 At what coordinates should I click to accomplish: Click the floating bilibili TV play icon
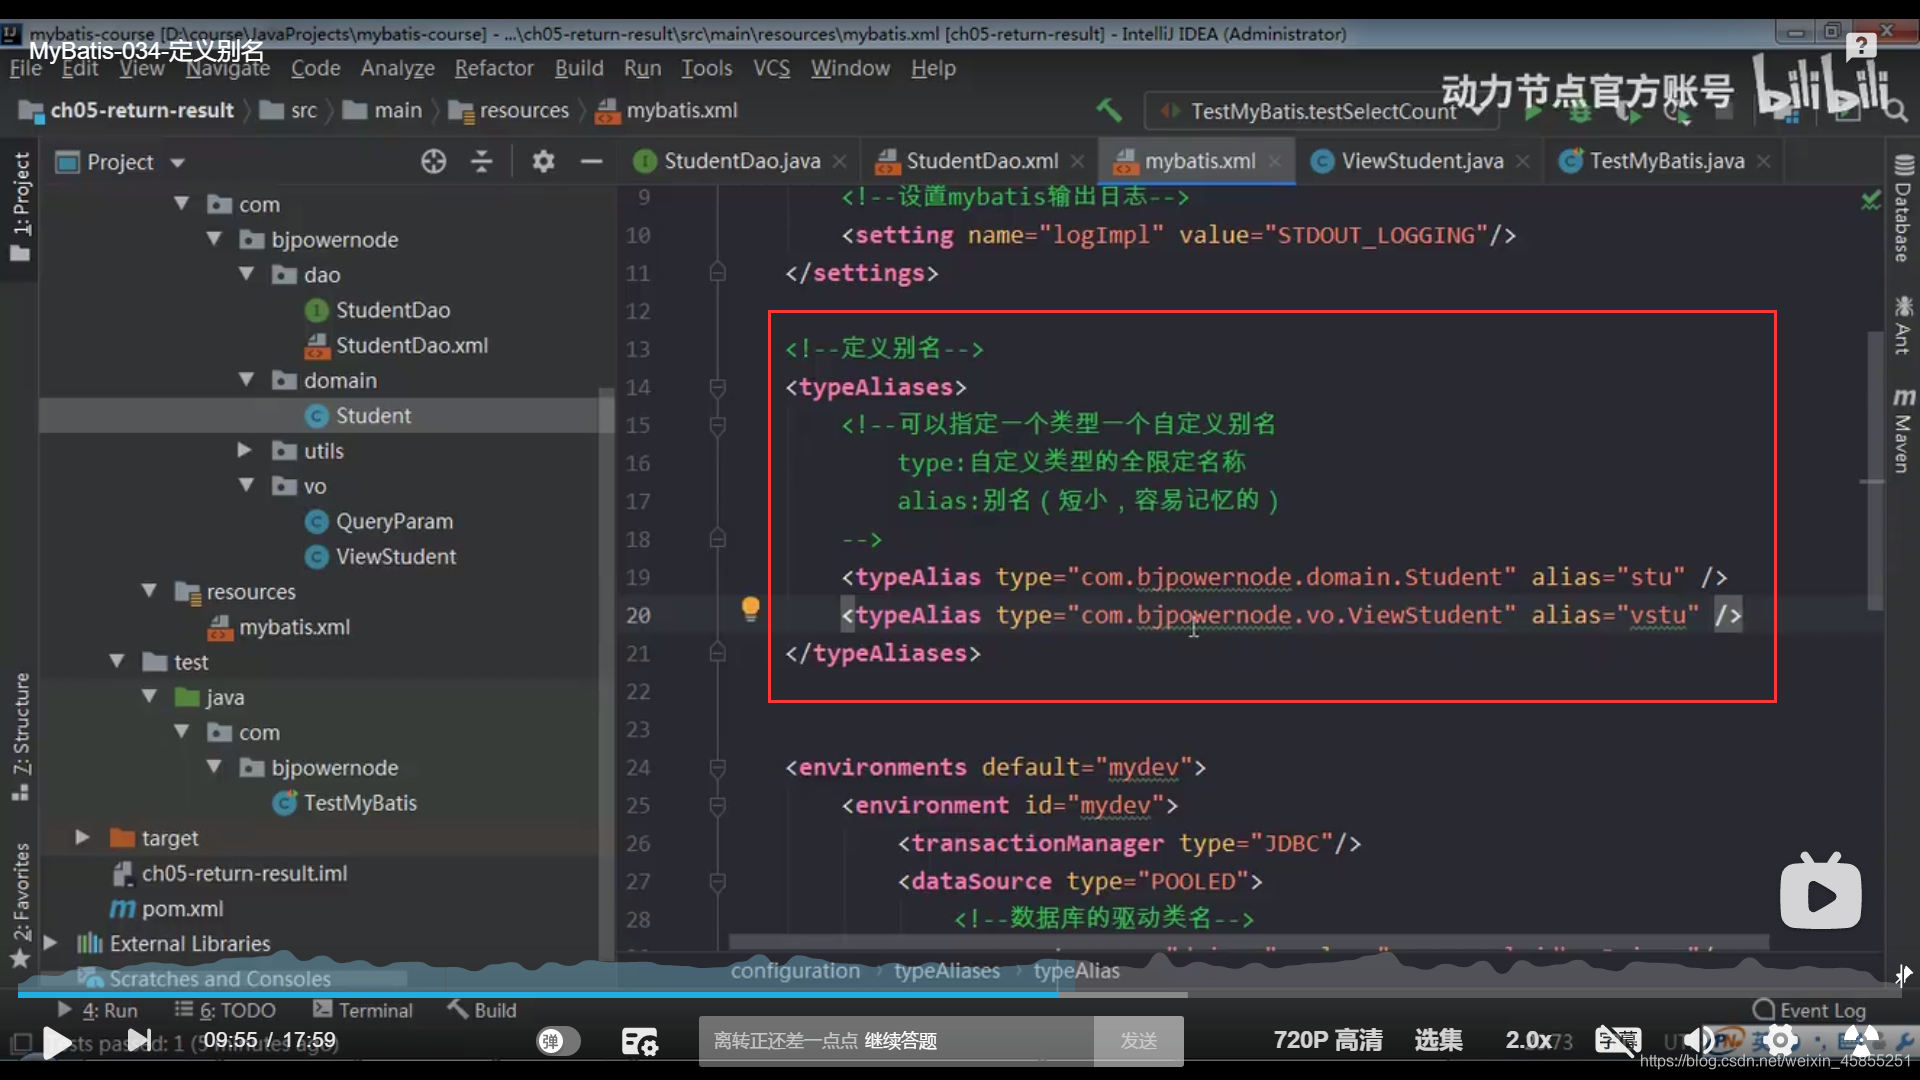[x=1820, y=892]
